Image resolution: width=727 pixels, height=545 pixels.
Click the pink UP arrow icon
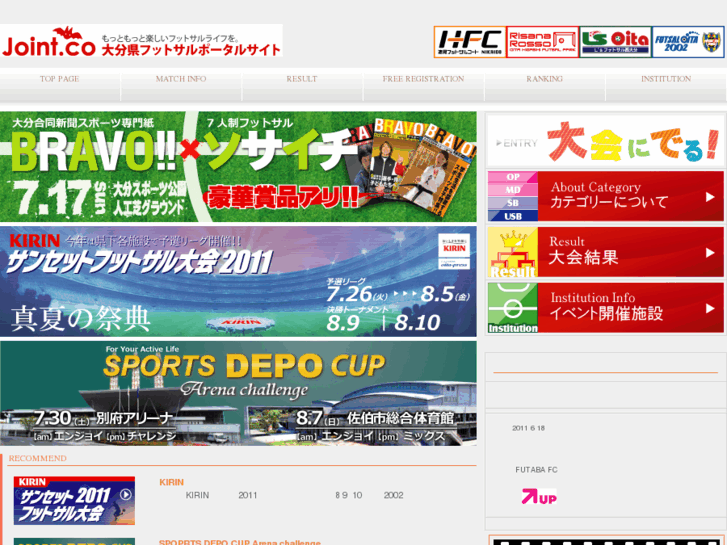539,497
